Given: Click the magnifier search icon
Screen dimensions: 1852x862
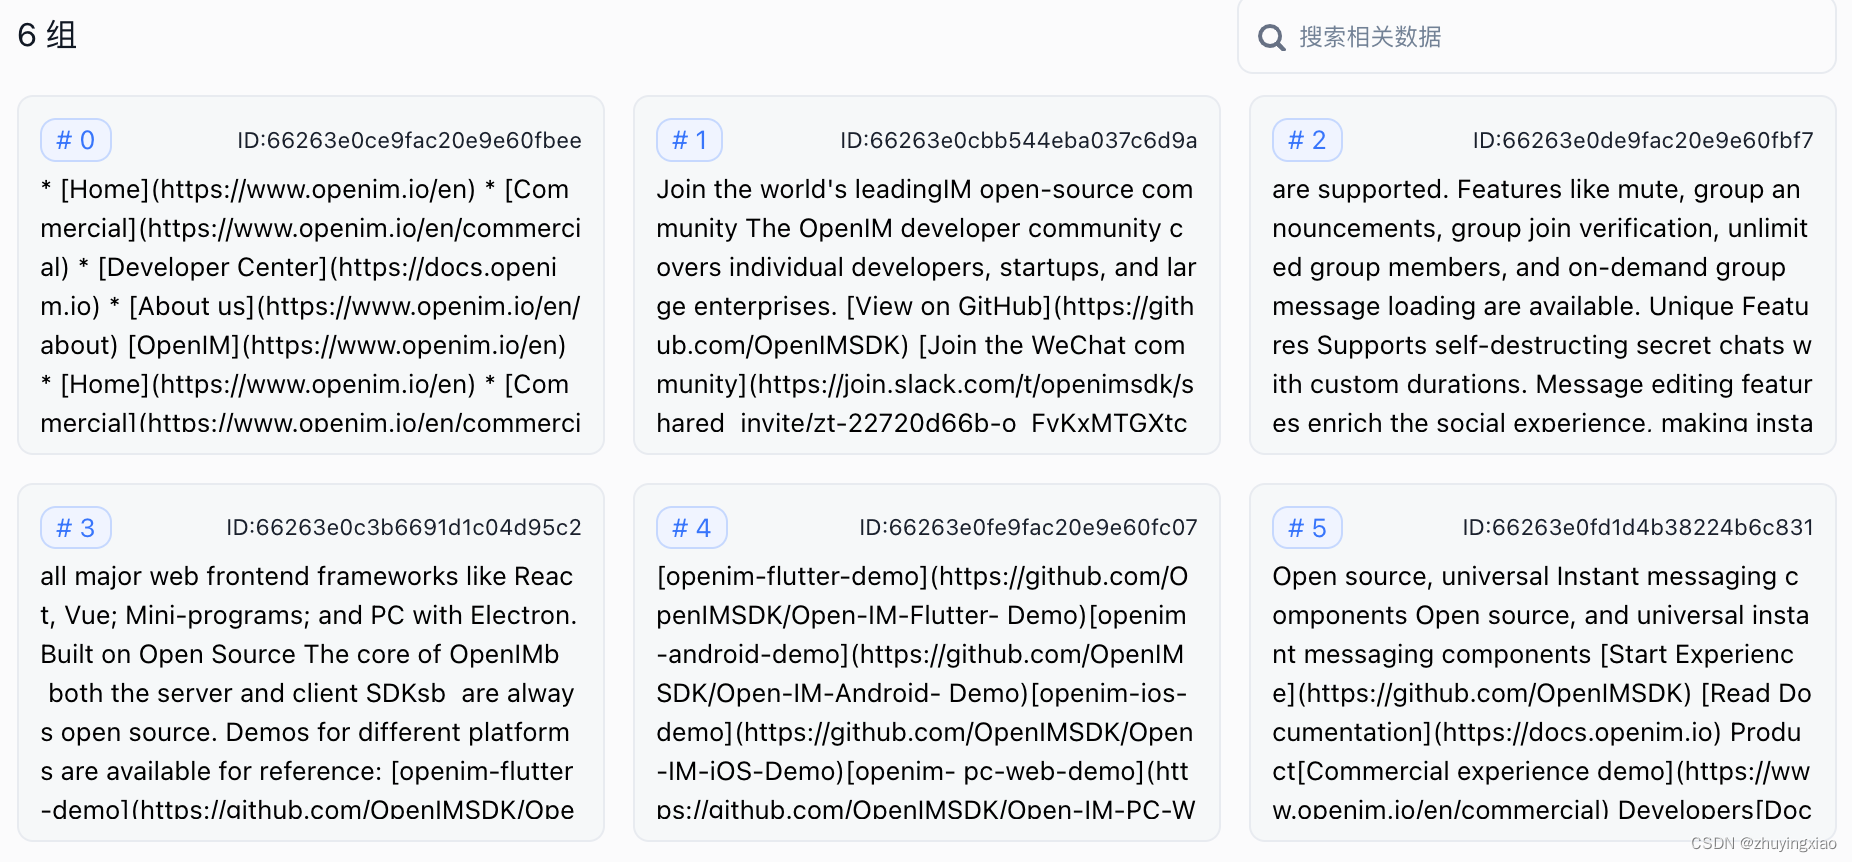Looking at the screenshot, I should tap(1271, 38).
